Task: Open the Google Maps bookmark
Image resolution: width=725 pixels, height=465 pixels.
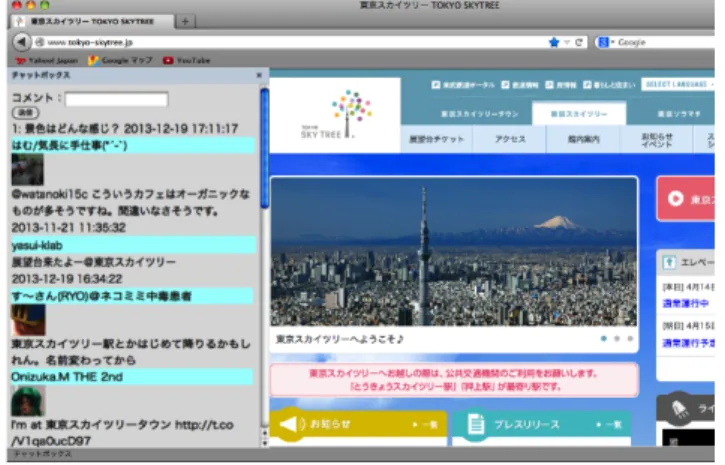Action: 120,61
